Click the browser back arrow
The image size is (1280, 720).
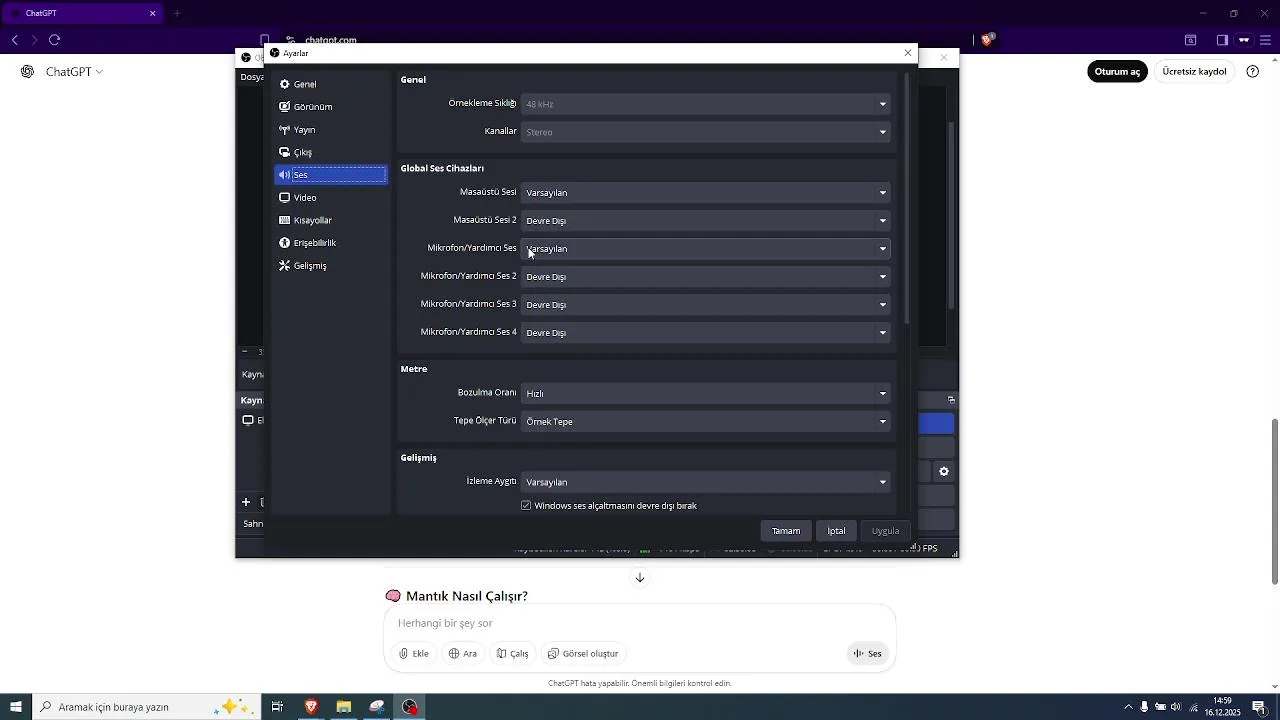(x=14, y=40)
